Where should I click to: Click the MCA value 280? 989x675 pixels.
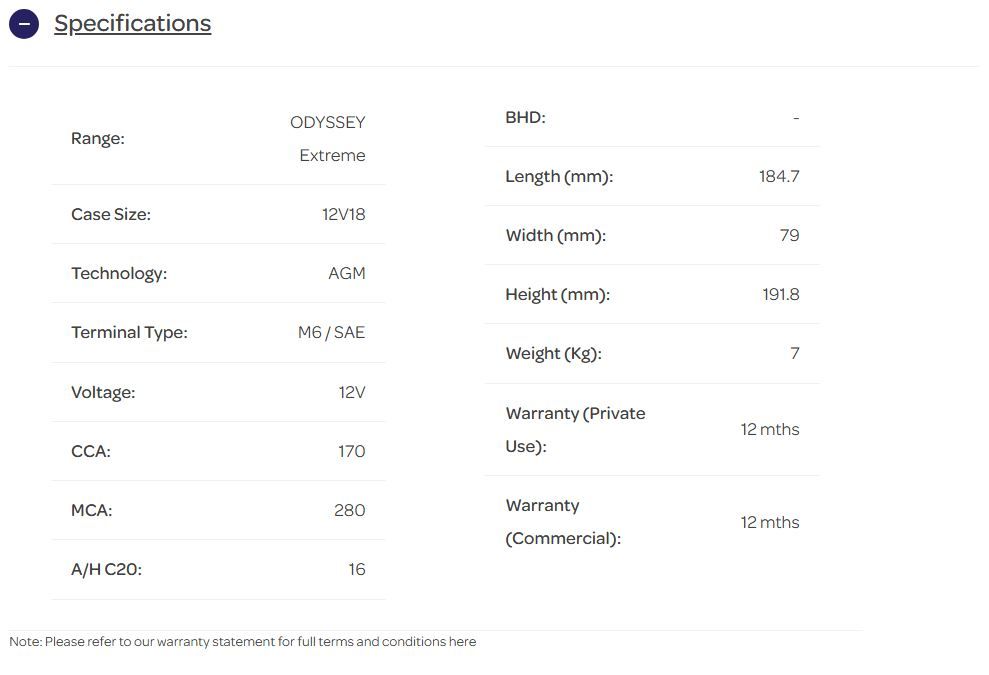349,510
